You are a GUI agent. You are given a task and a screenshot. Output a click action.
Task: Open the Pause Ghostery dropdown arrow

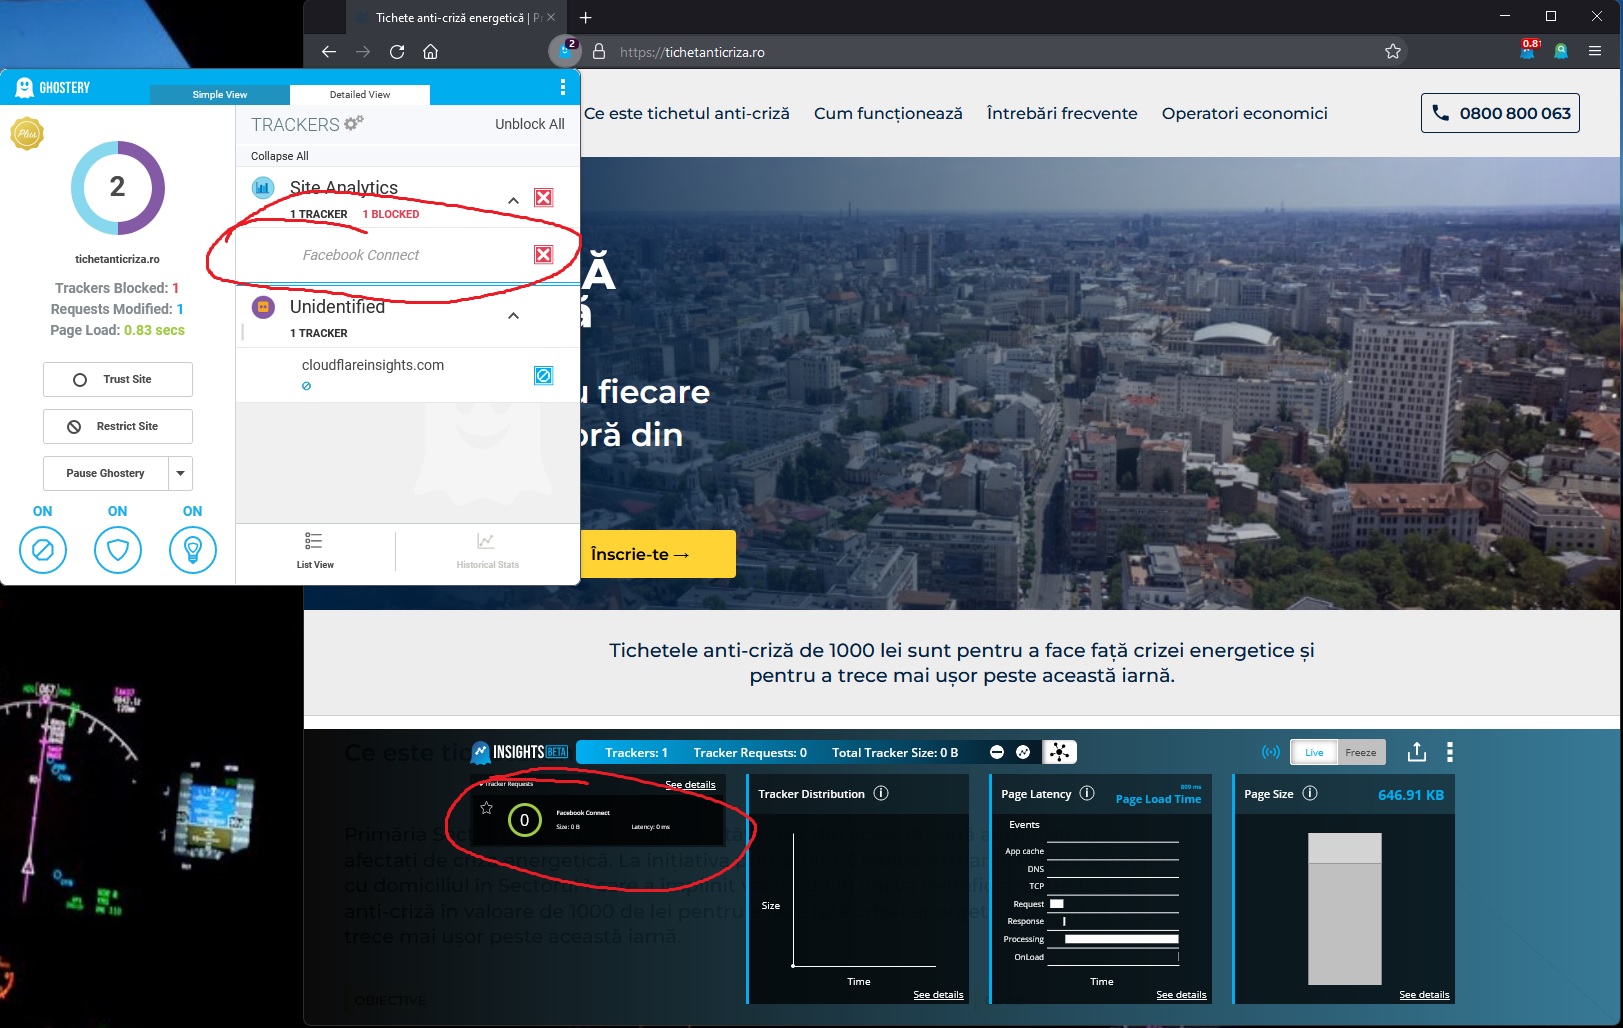(180, 473)
